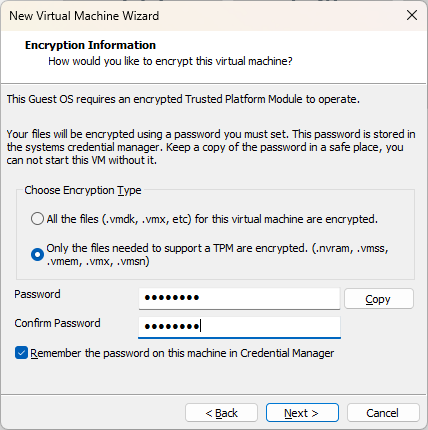Click the Encryption Information heading

coord(90,45)
